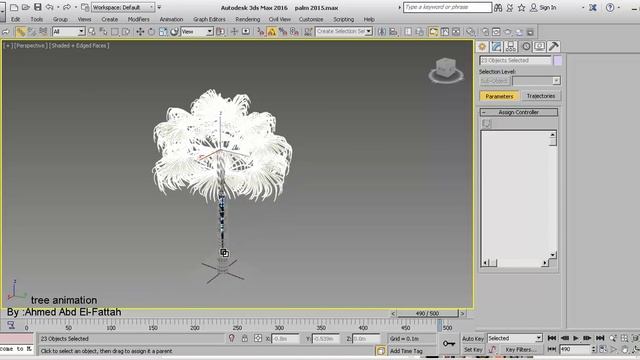Viewport: 640px width, 360px height.
Task: Click the Open File icon
Action: coord(25,7)
